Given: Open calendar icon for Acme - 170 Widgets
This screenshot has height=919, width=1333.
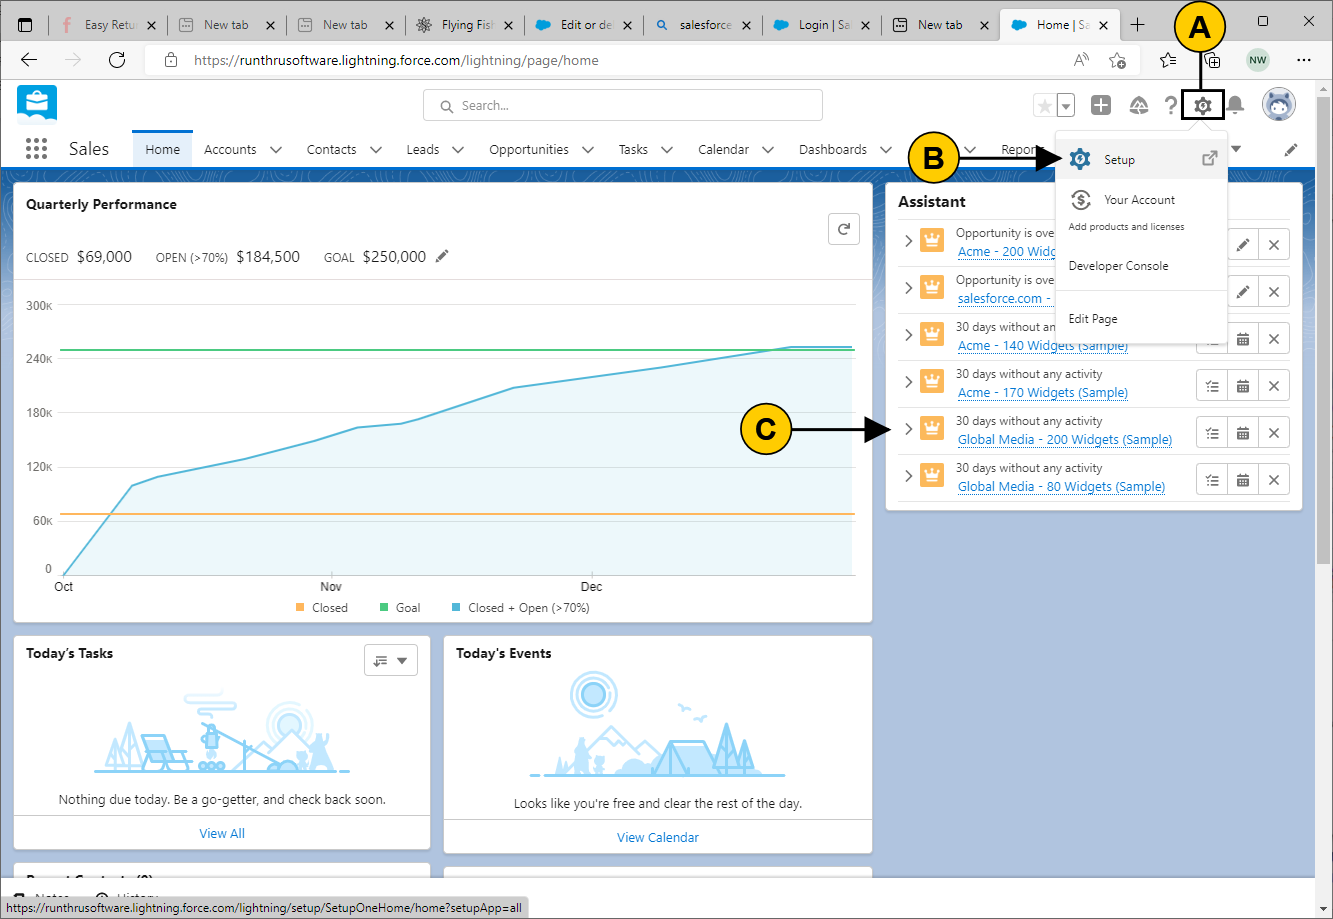Looking at the screenshot, I should pos(1242,386).
